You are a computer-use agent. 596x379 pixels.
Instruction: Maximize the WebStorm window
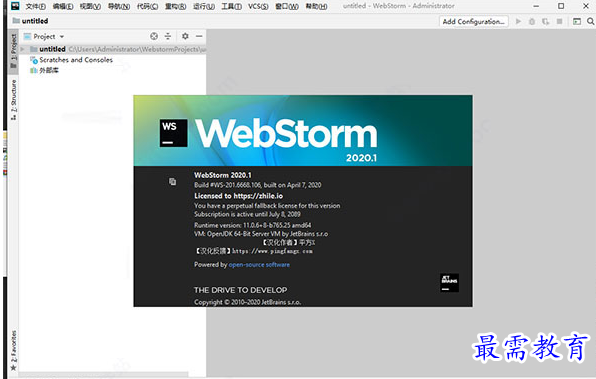(x=561, y=6)
